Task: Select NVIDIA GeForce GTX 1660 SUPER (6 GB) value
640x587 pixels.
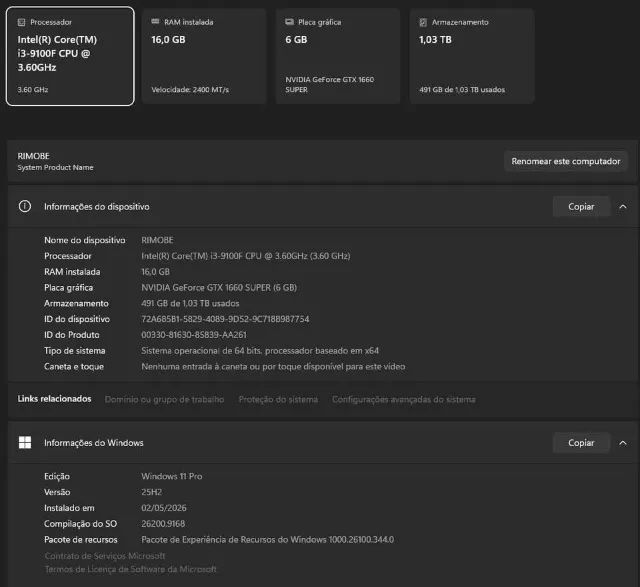Action: click(219, 287)
